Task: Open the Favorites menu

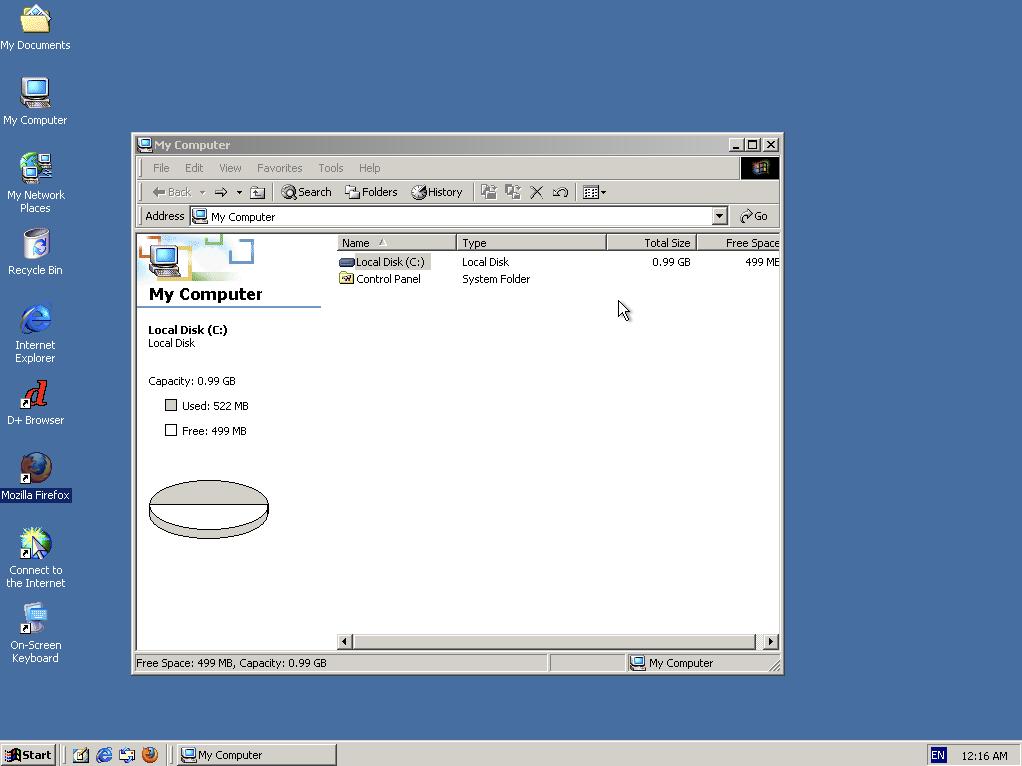Action: (279, 168)
